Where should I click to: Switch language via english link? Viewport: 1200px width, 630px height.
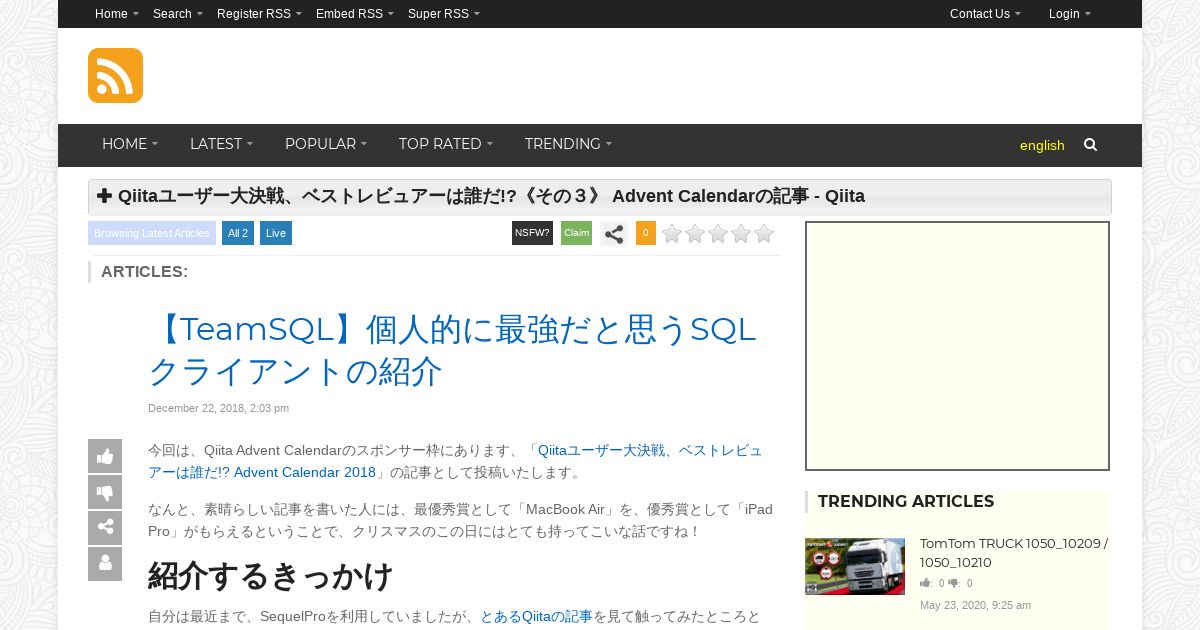[1042, 146]
